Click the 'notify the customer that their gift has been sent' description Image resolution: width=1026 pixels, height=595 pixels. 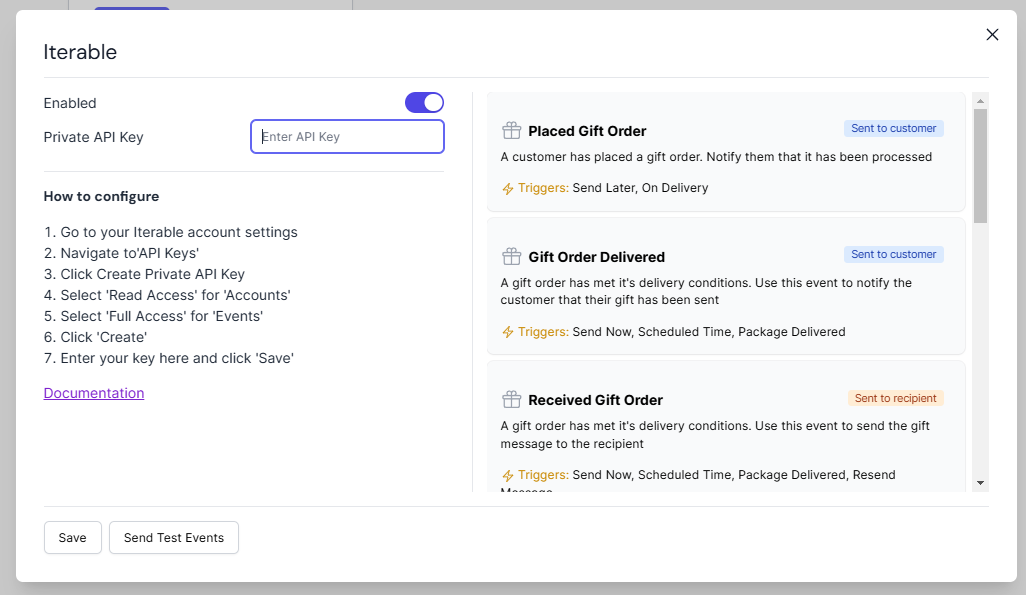click(706, 291)
